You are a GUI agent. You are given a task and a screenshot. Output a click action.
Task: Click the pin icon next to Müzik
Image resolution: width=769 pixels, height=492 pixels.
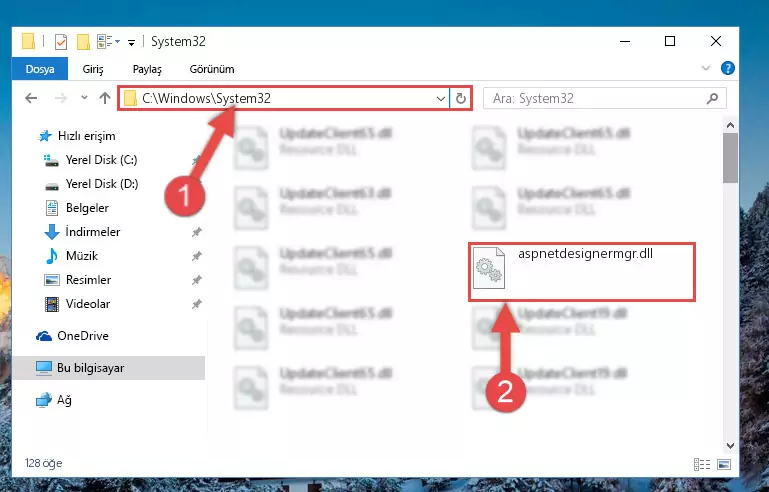pos(197,256)
